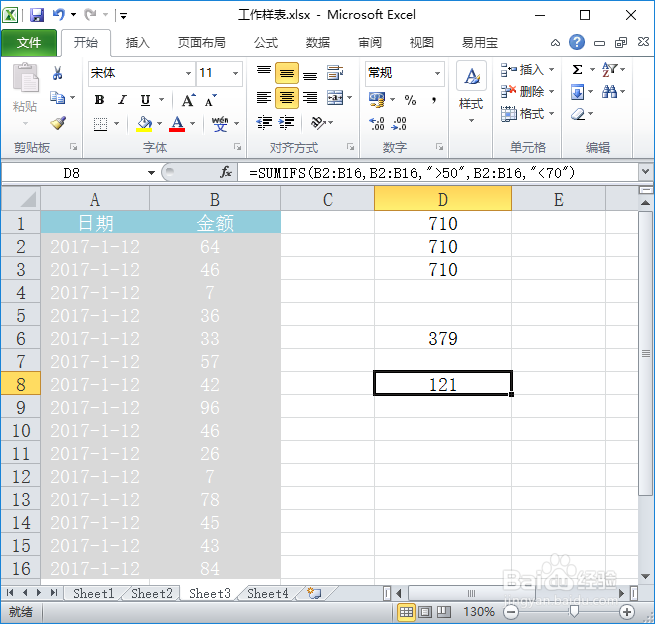Toggle Top Align vertical alignment
The image size is (655, 624).
point(264,73)
